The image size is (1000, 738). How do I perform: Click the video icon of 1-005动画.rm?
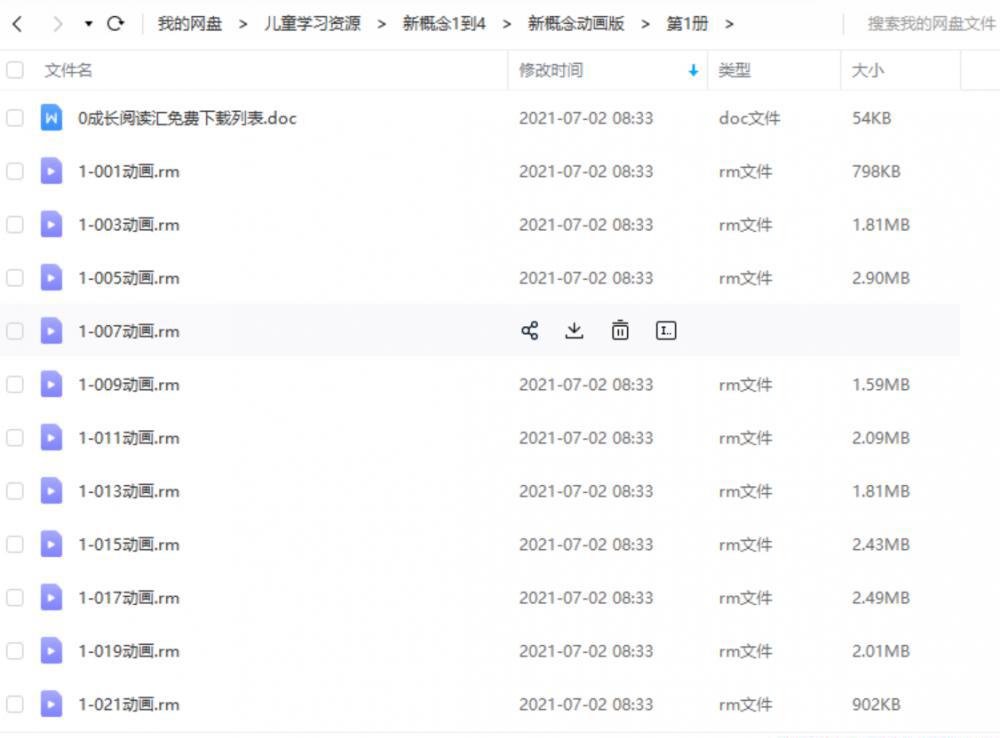(51, 277)
